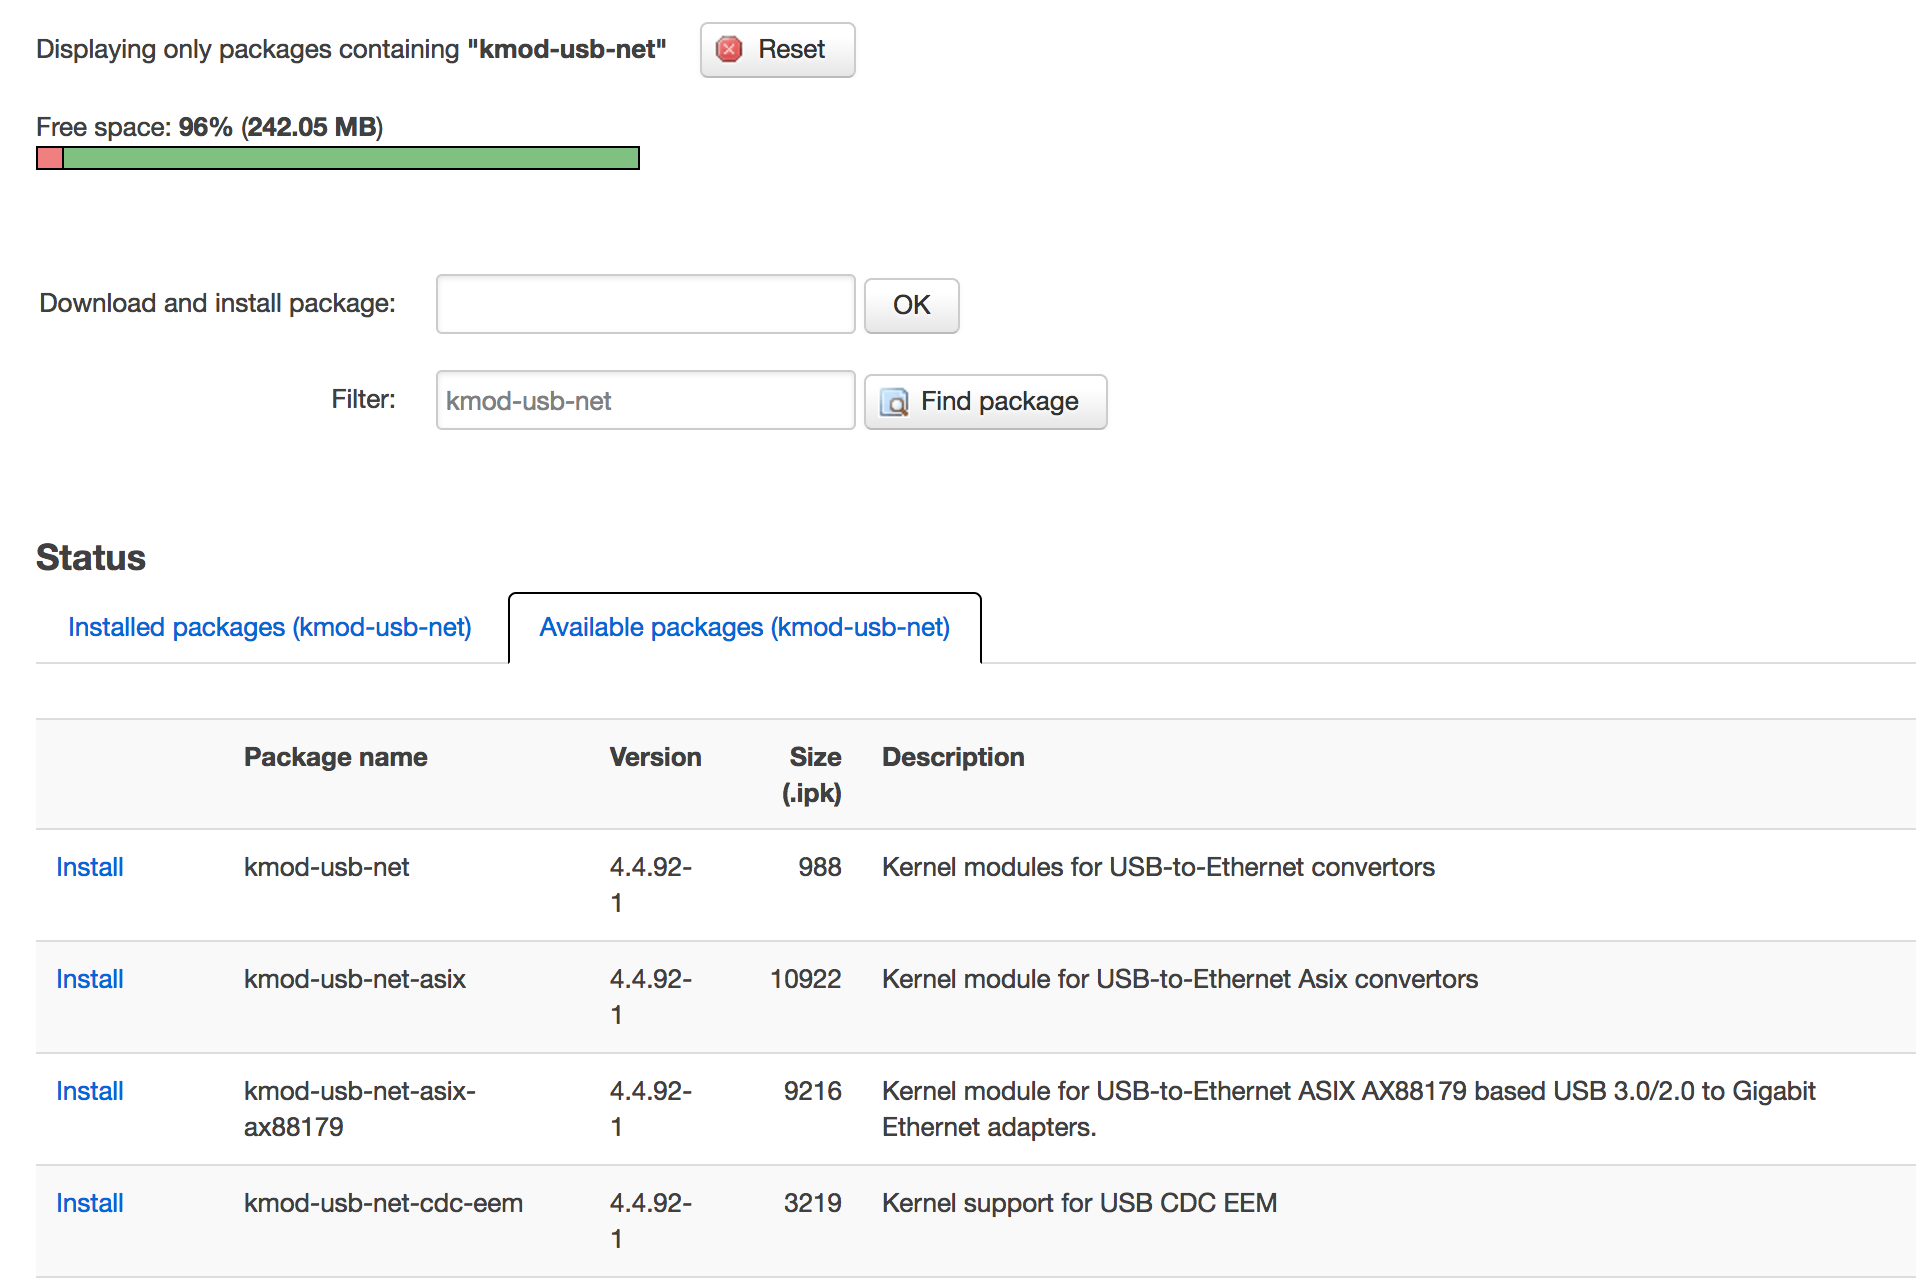Click the Version column header
Screen dimensions: 1928x1278
coord(655,757)
